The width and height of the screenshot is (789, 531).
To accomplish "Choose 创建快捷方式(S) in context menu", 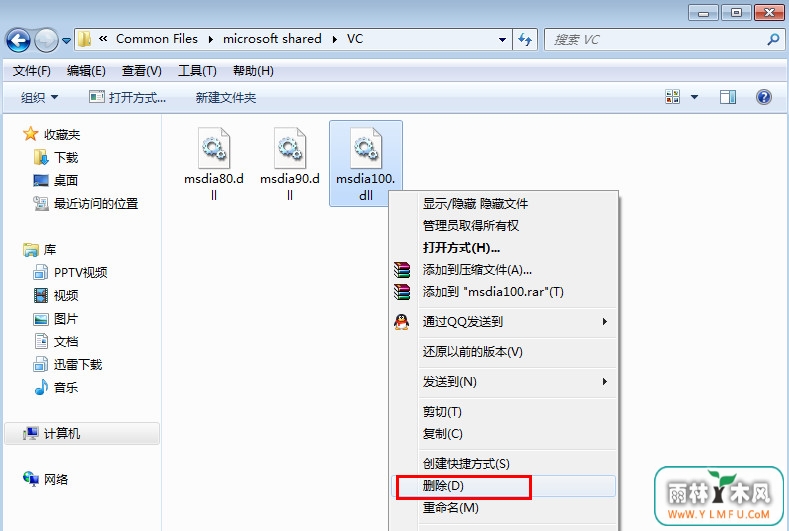I will pyautogui.click(x=503, y=464).
